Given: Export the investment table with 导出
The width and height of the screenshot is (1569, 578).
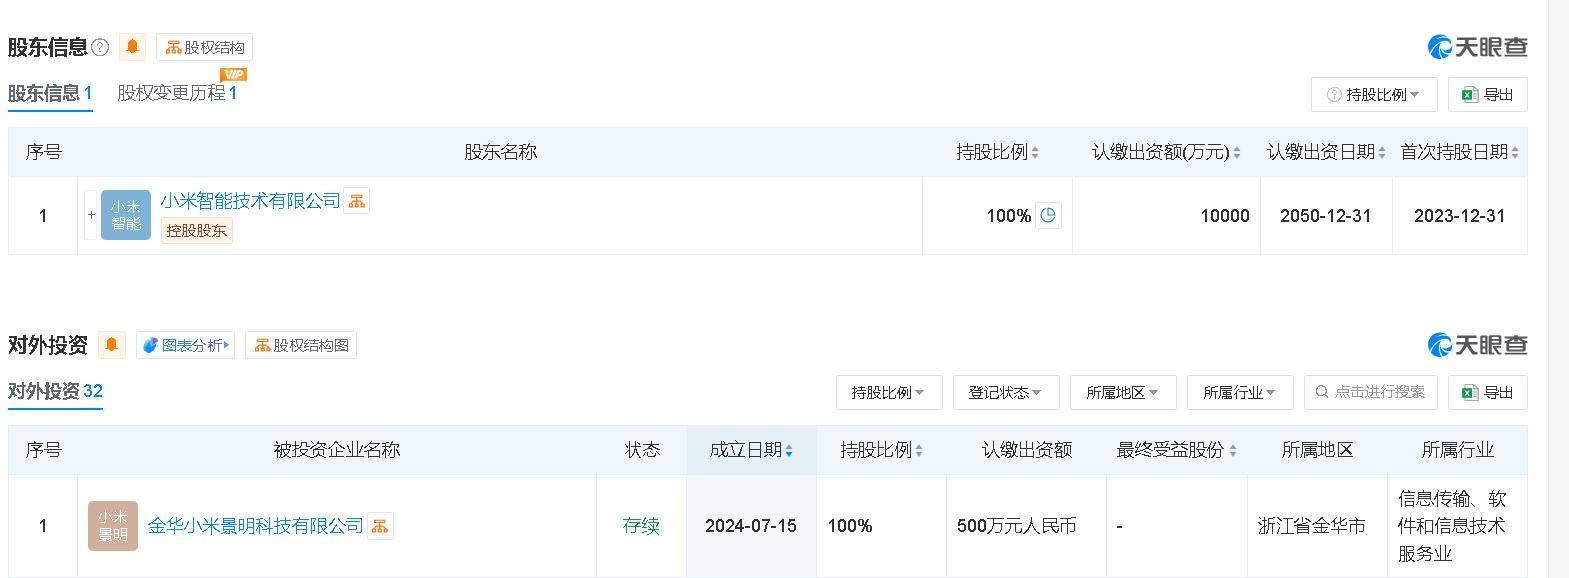Looking at the screenshot, I should pyautogui.click(x=1487, y=392).
